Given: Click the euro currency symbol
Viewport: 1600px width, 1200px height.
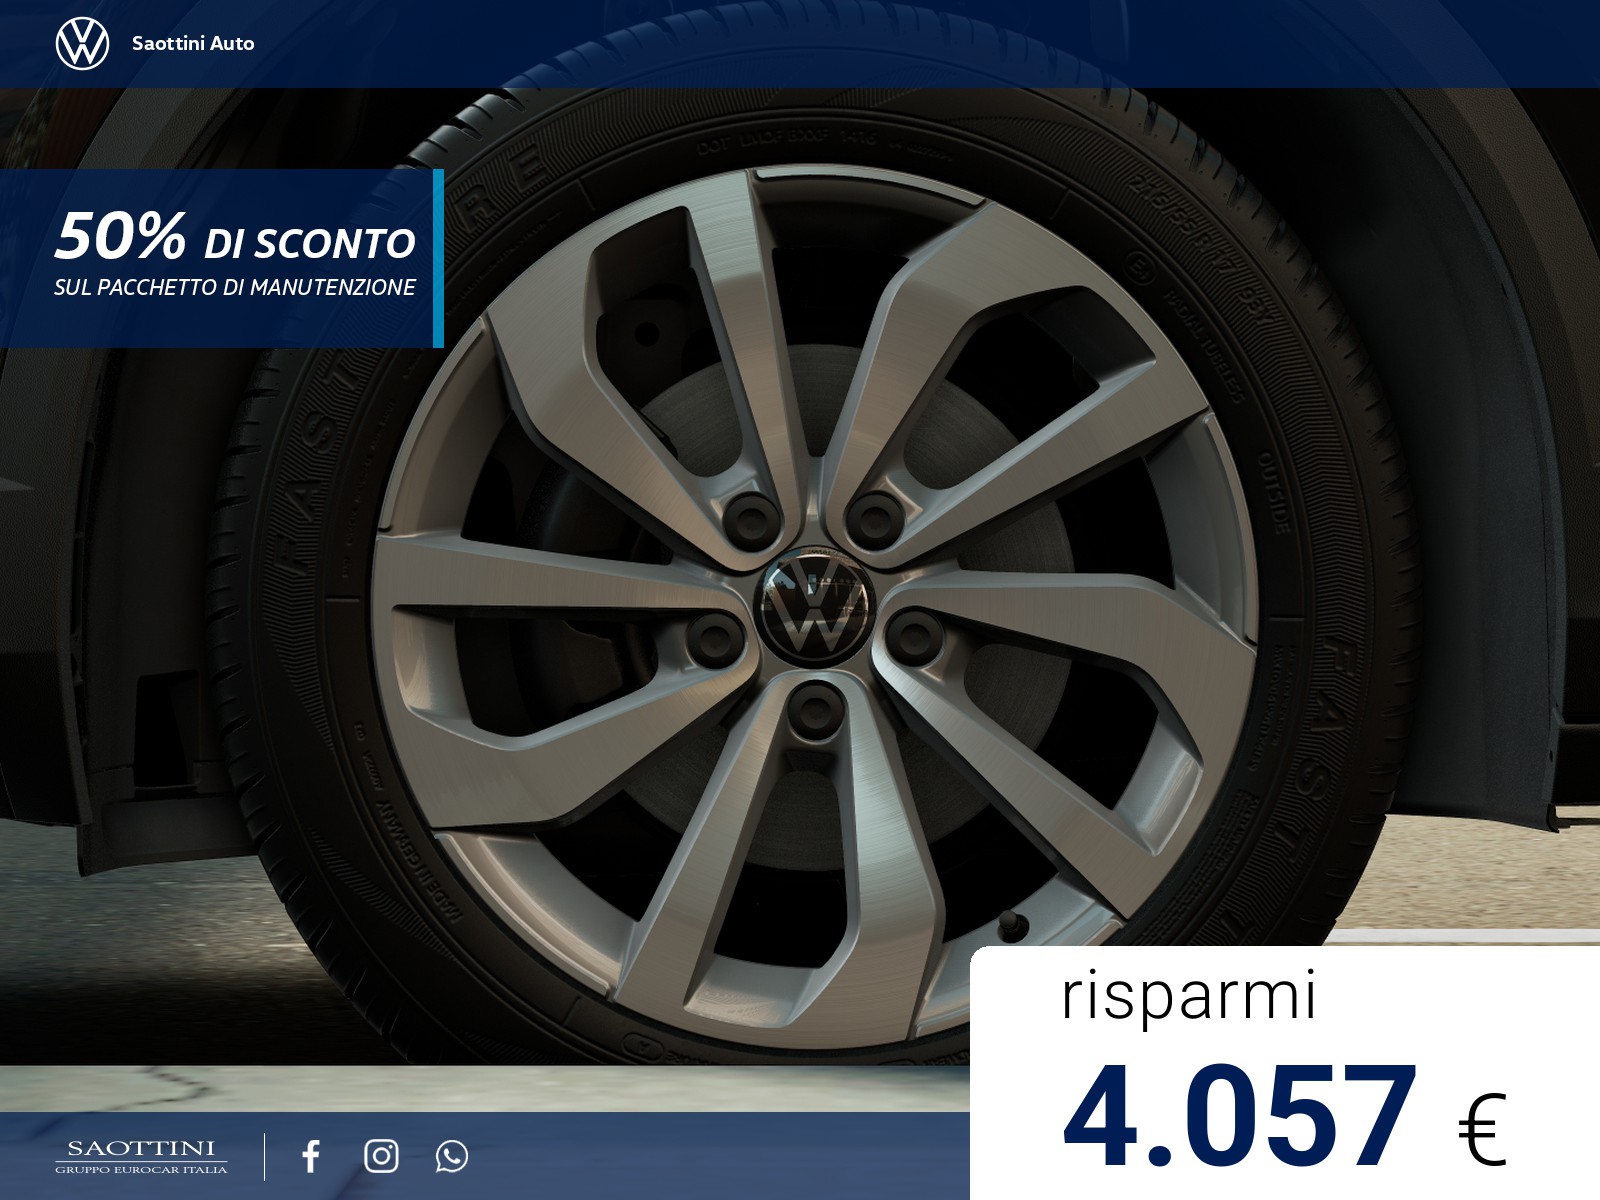Looking at the screenshot, I should point(1482,1129).
